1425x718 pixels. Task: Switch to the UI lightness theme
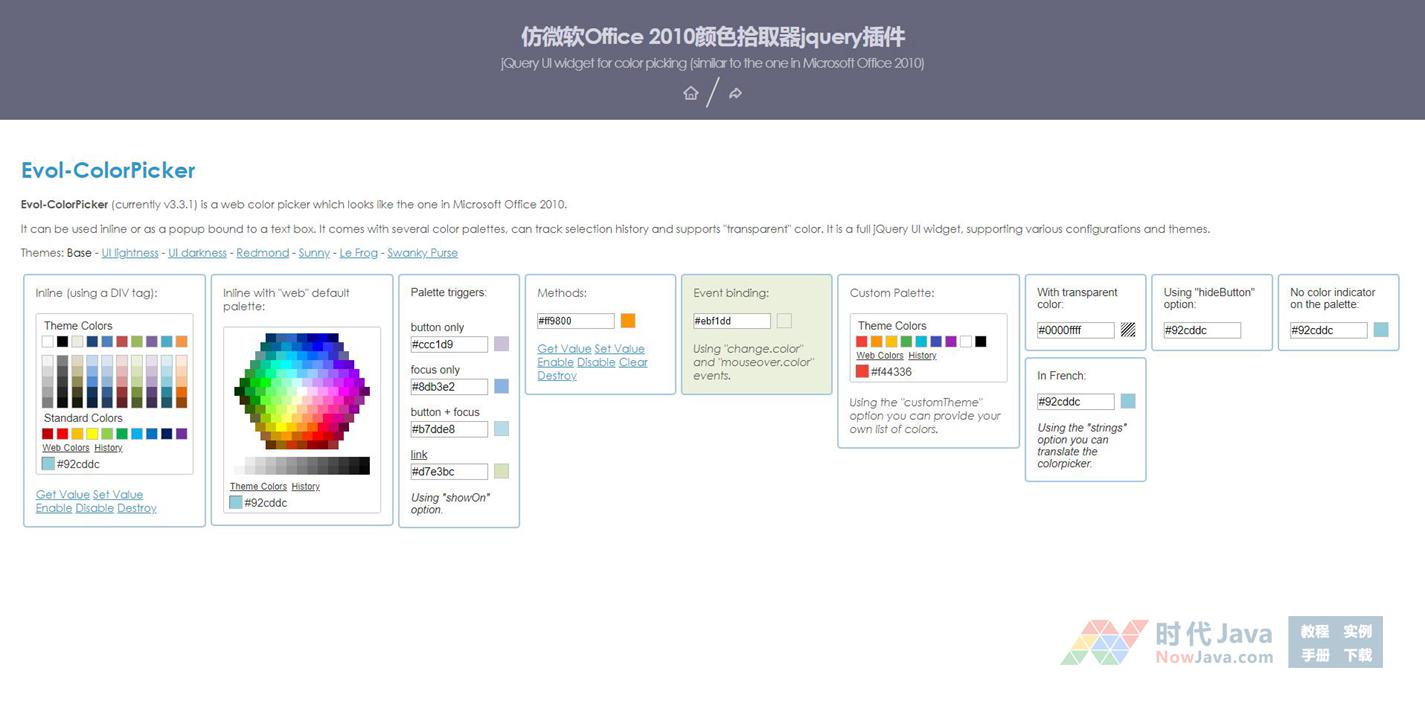[x=130, y=253]
